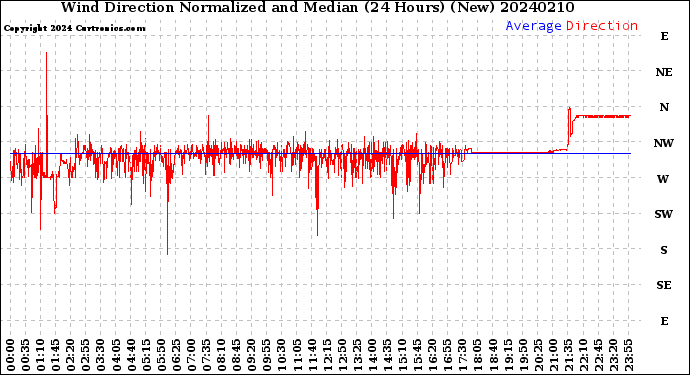Click the 23:20 time label
Image resolution: width=690 pixels, height=375 pixels.
[613, 355]
